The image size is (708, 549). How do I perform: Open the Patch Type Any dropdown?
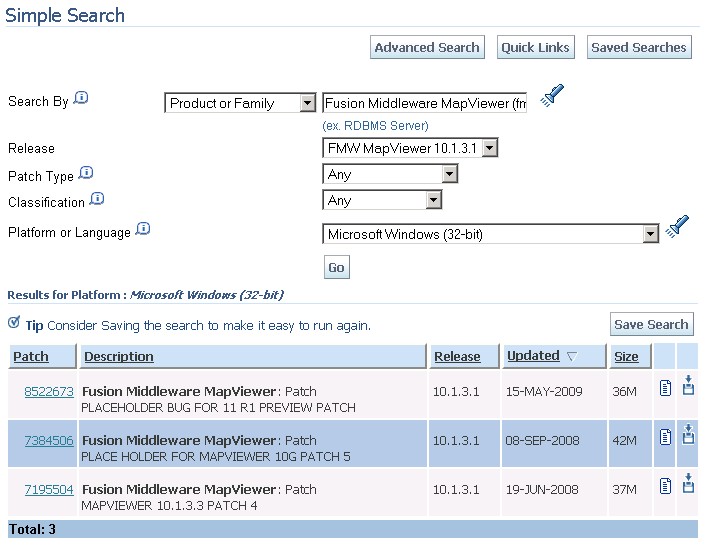click(x=449, y=174)
